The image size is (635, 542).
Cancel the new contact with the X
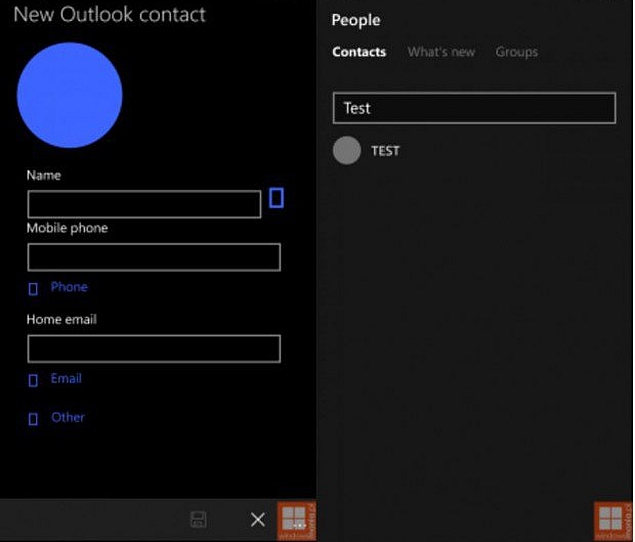click(x=258, y=520)
